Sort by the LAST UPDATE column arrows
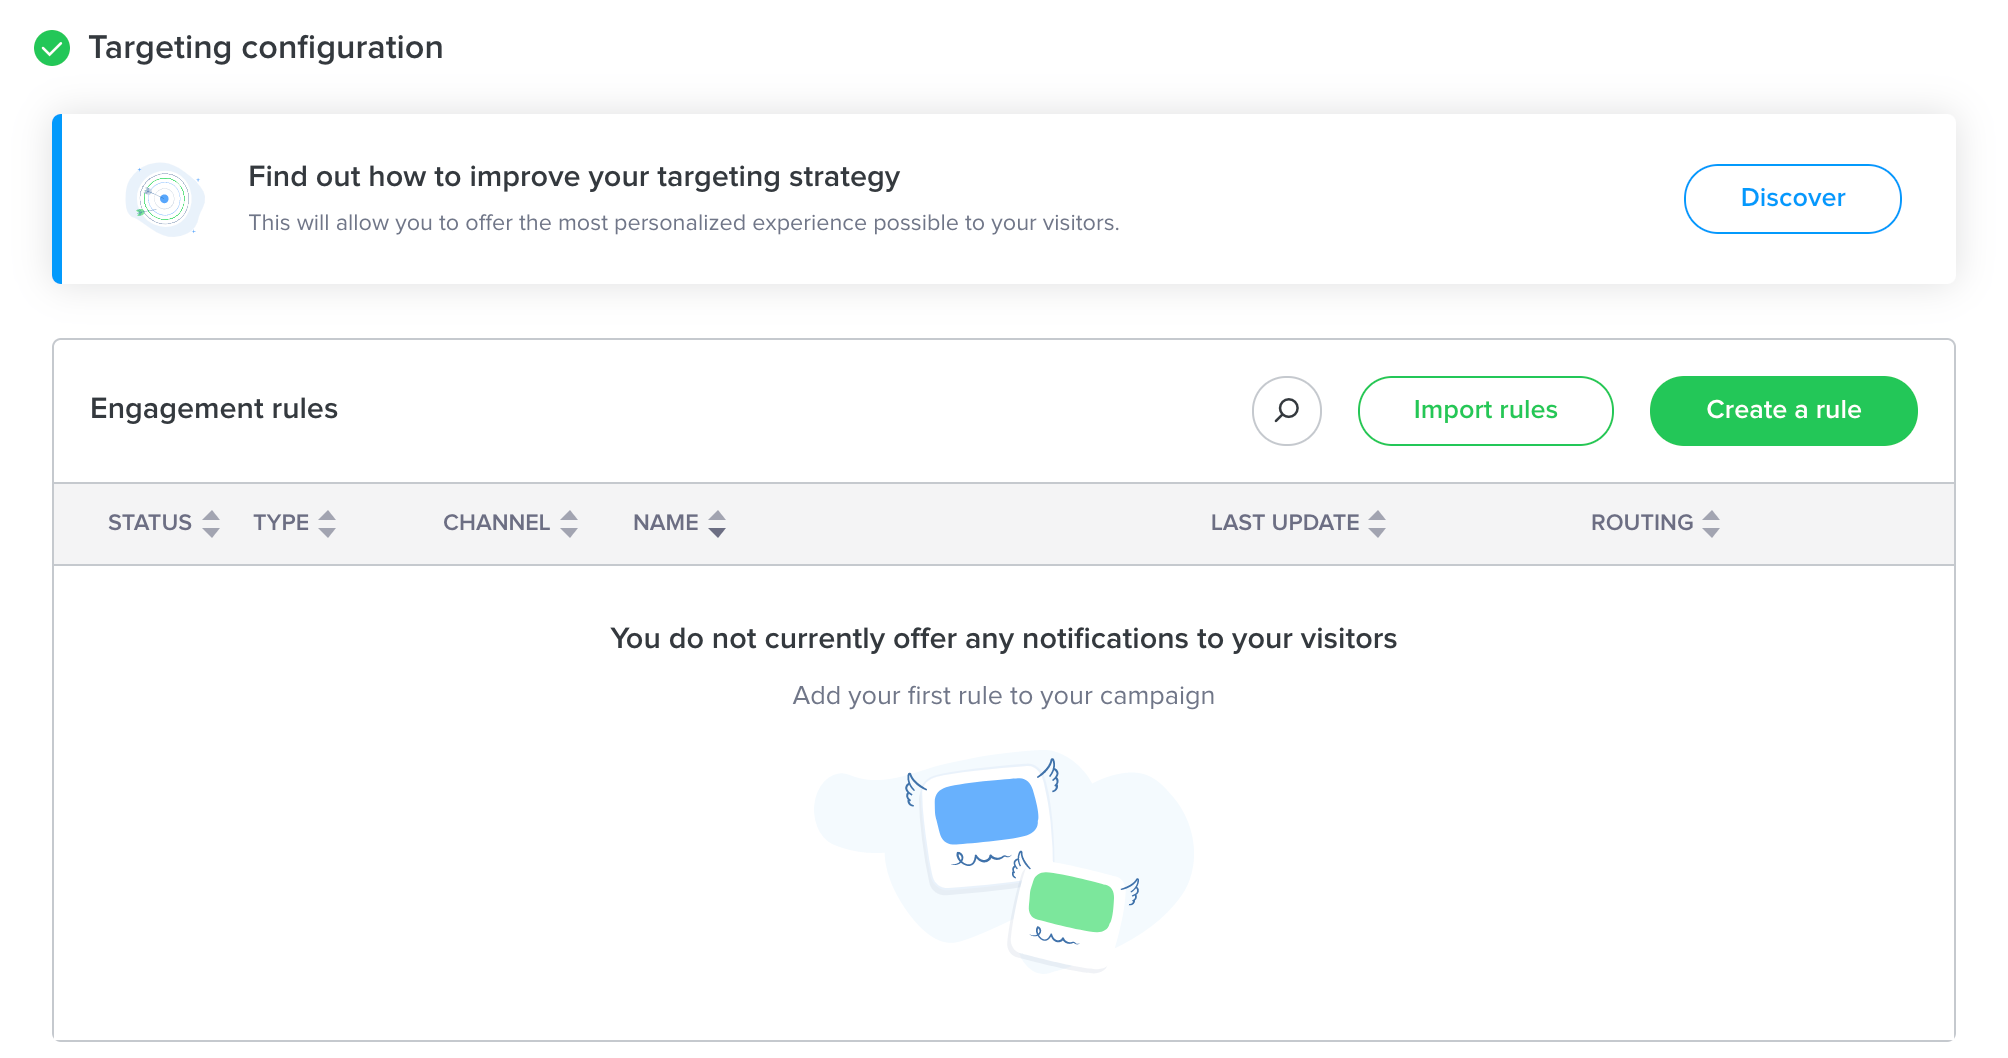This screenshot has height=1058, width=2008. tap(1377, 523)
